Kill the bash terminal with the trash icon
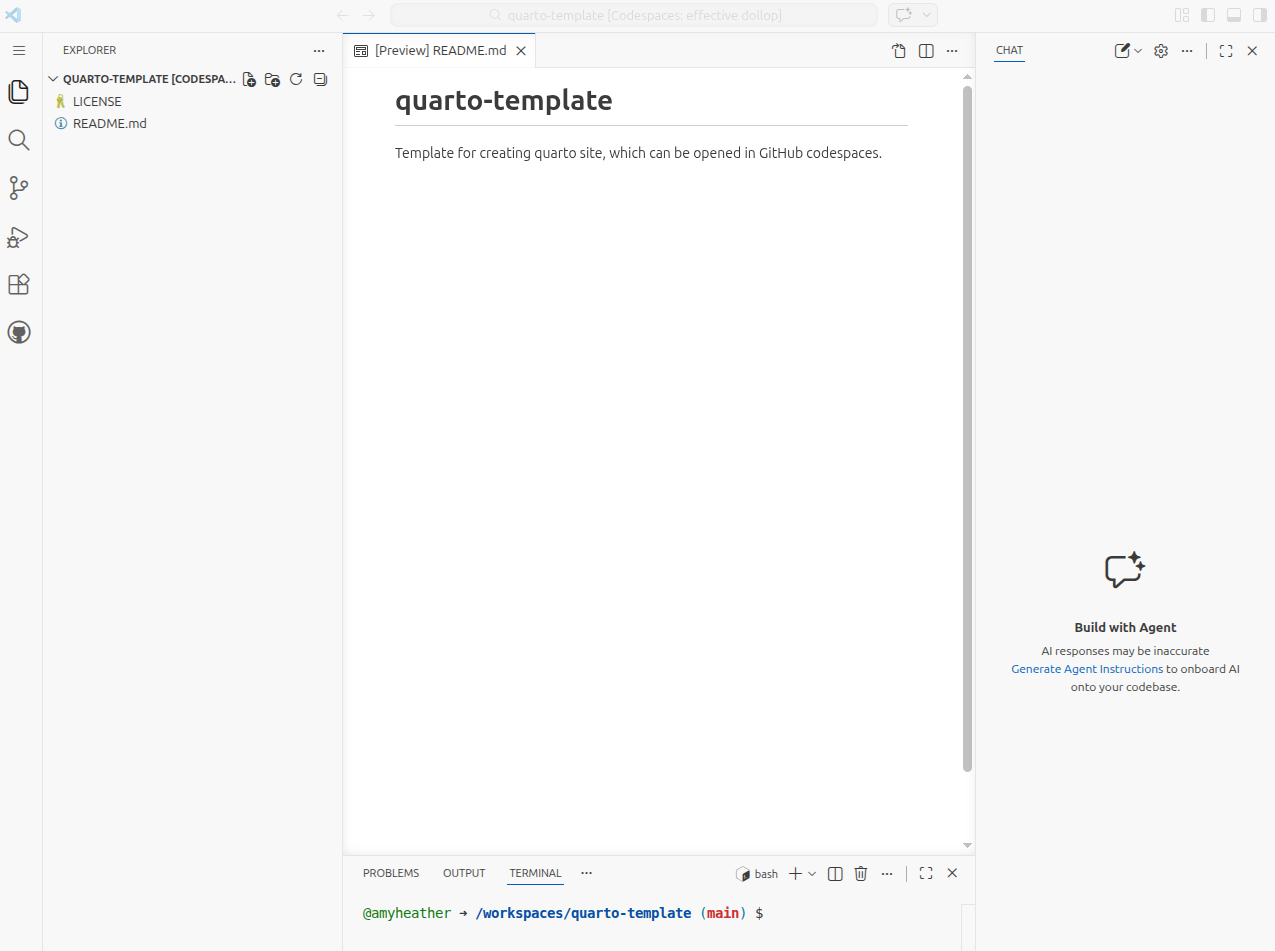 [x=861, y=873]
